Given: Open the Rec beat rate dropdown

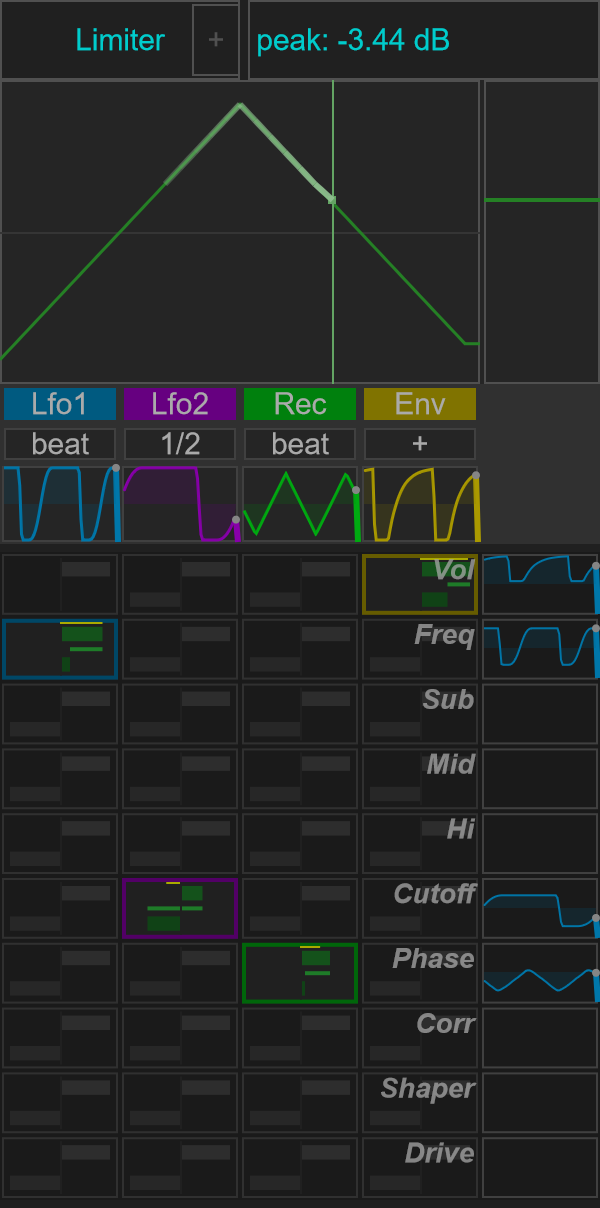Looking at the screenshot, I should pos(300,444).
